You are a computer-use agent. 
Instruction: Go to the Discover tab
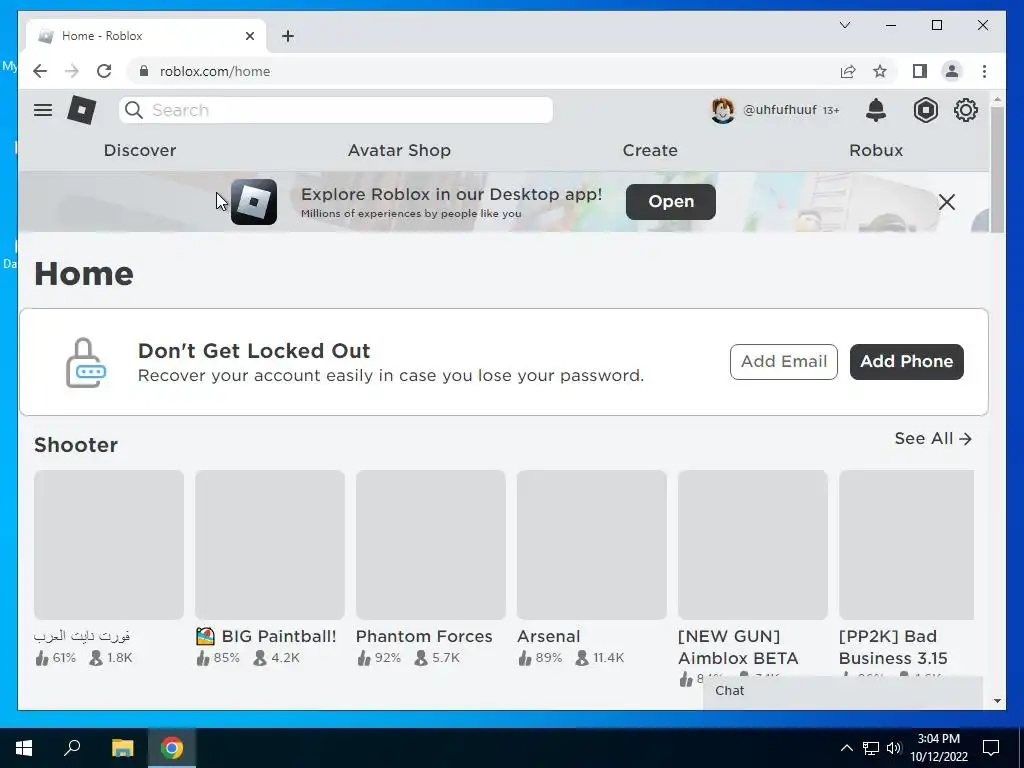click(x=140, y=150)
